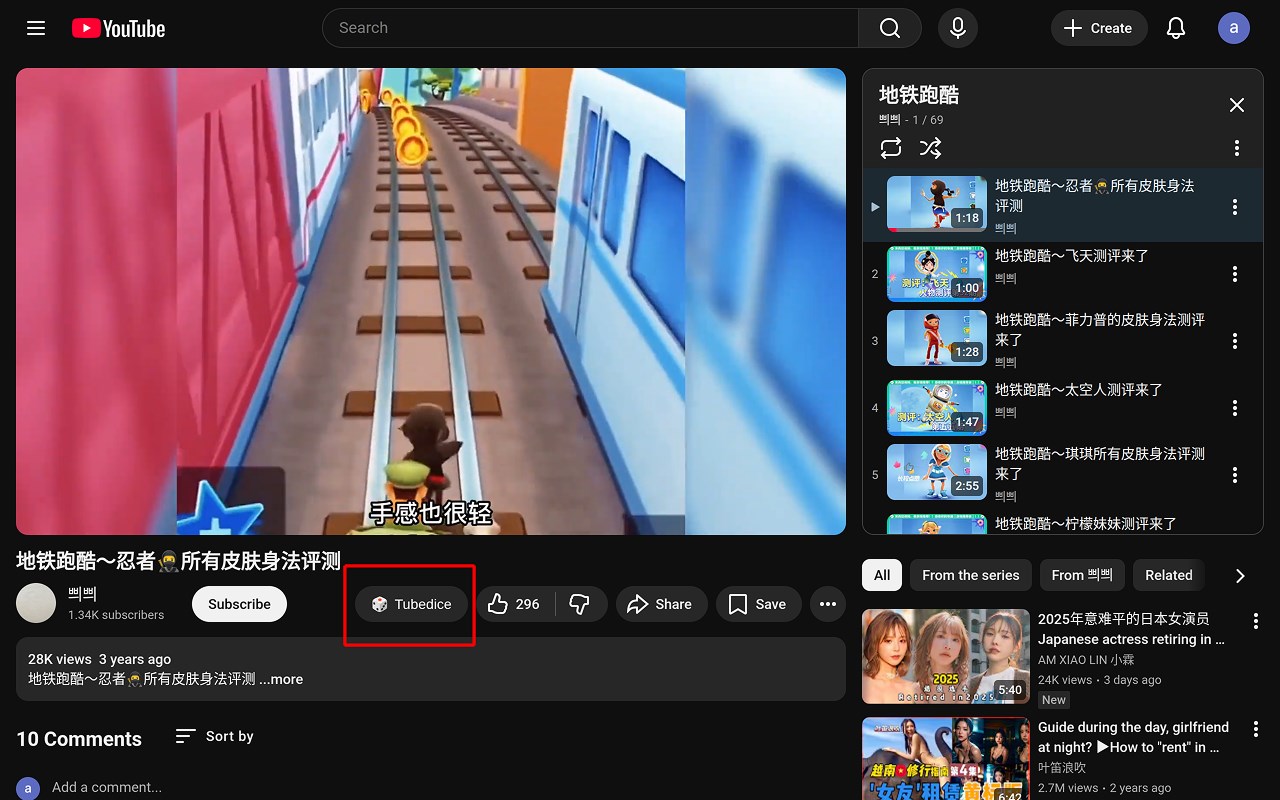Image resolution: width=1280 pixels, height=800 pixels.
Task: Save the video to a playlist
Action: (758, 604)
